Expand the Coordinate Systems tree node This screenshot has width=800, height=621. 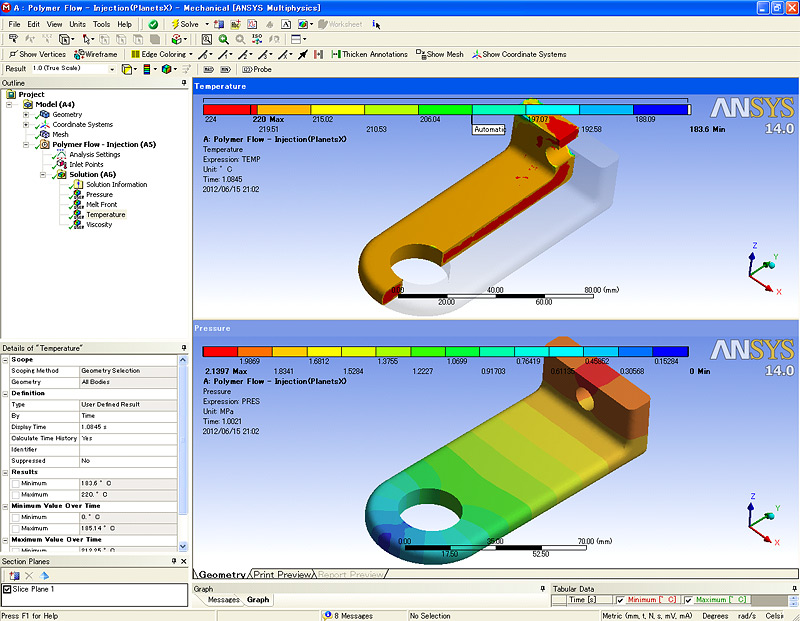click(x=26, y=125)
